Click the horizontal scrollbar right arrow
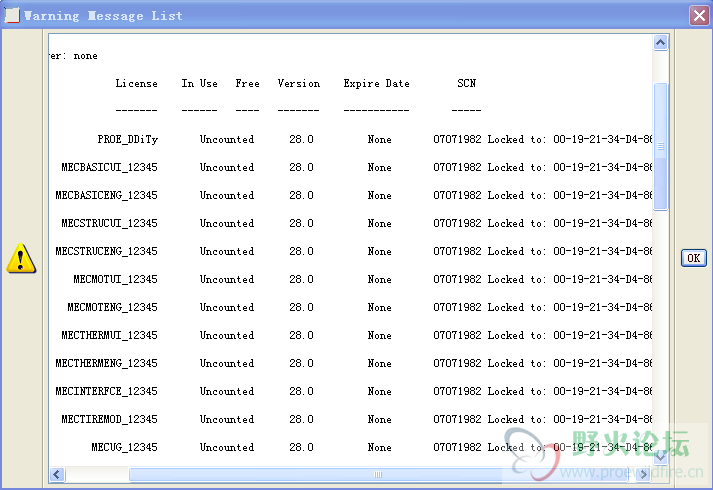The height and width of the screenshot is (490, 713). (643, 475)
